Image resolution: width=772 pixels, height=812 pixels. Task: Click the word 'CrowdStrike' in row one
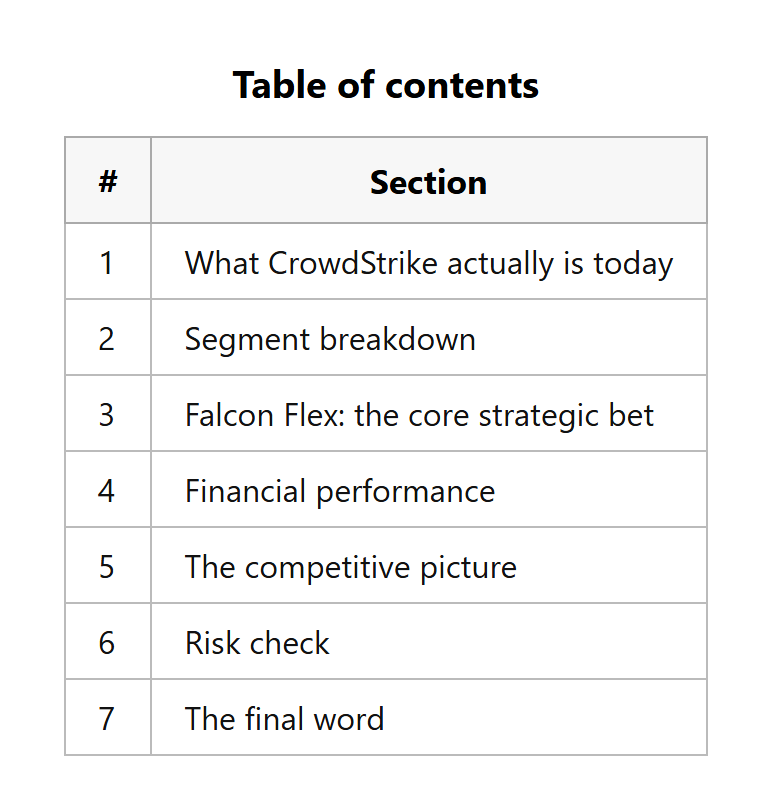click(x=353, y=263)
